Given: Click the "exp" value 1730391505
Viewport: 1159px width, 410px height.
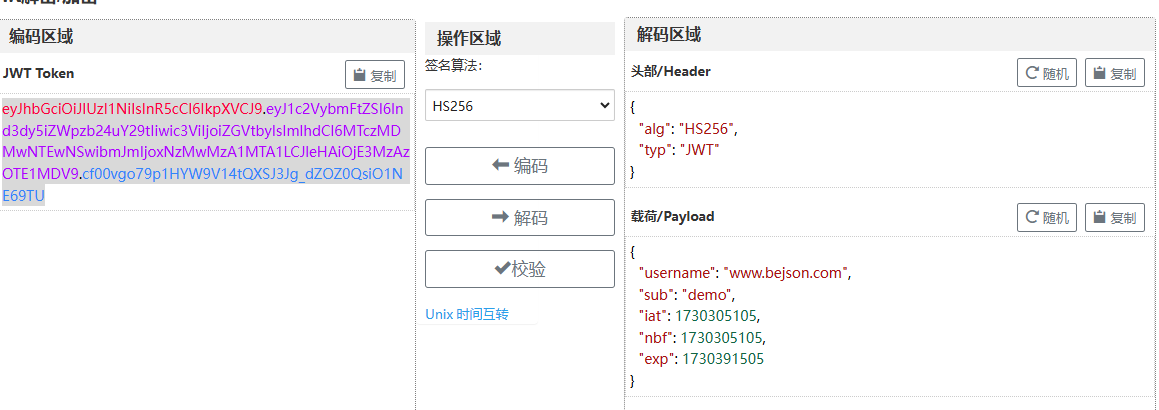Looking at the screenshot, I should pyautogui.click(x=722, y=359).
